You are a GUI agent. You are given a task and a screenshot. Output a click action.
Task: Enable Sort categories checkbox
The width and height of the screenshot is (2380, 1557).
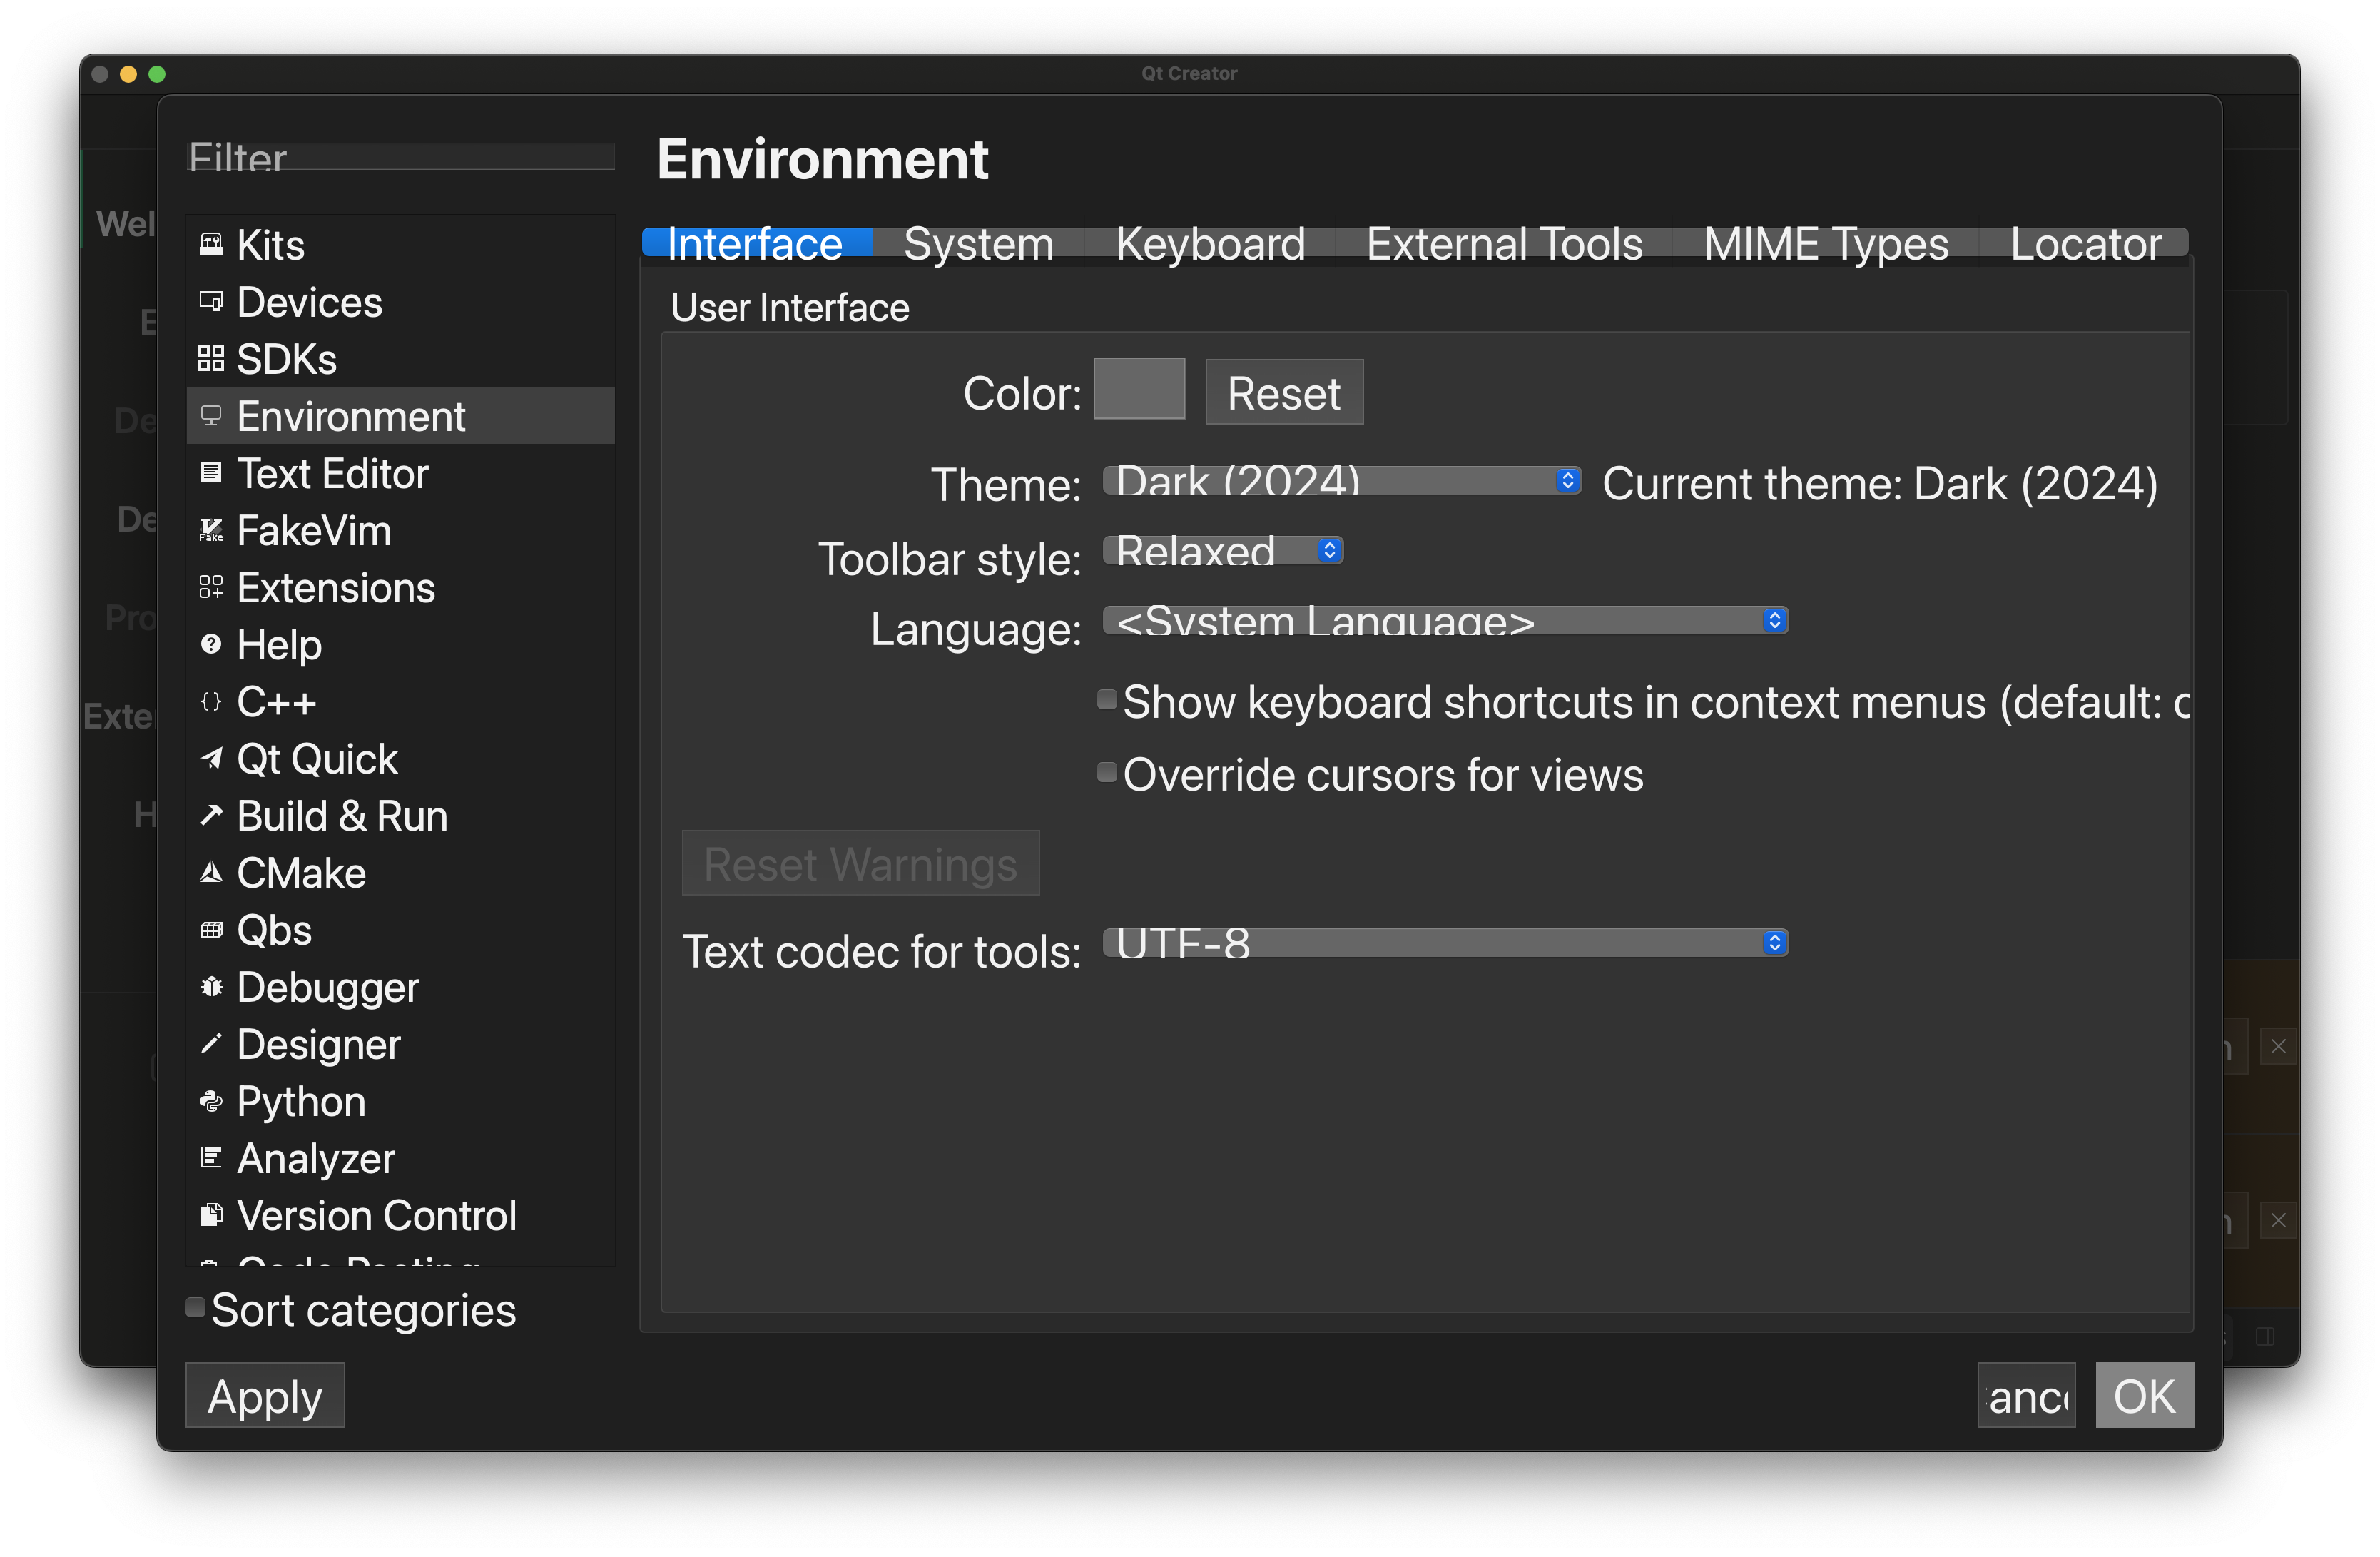[196, 1307]
